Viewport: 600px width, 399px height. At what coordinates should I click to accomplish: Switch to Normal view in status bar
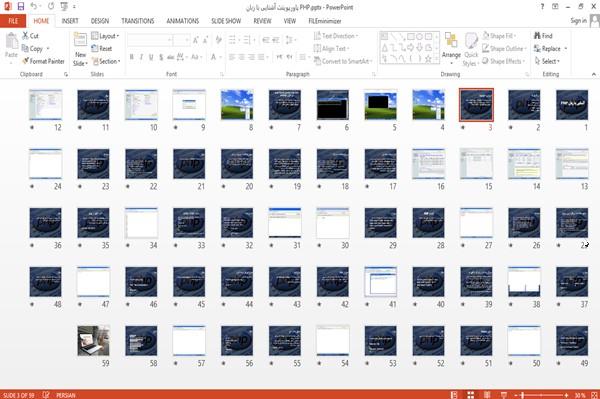click(x=454, y=395)
